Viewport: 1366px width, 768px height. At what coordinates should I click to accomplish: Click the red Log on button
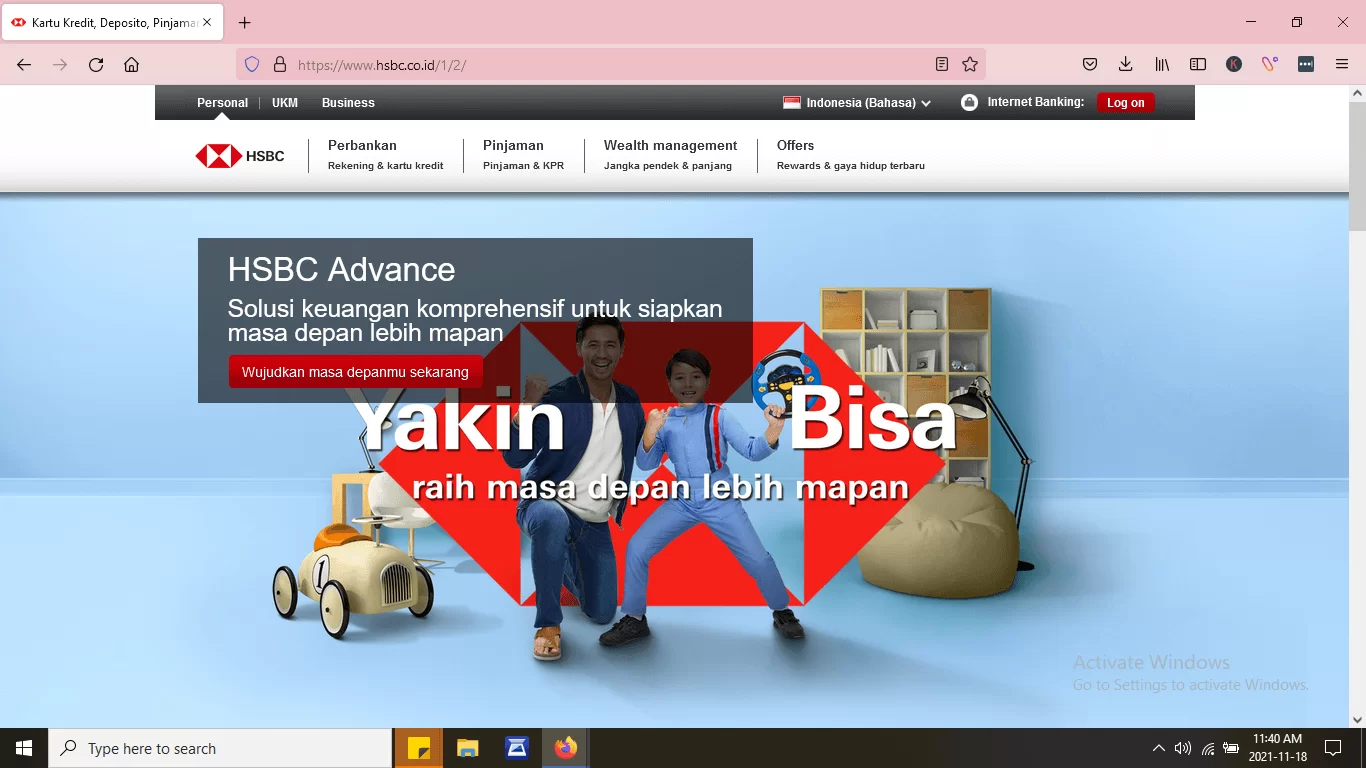(x=1125, y=103)
